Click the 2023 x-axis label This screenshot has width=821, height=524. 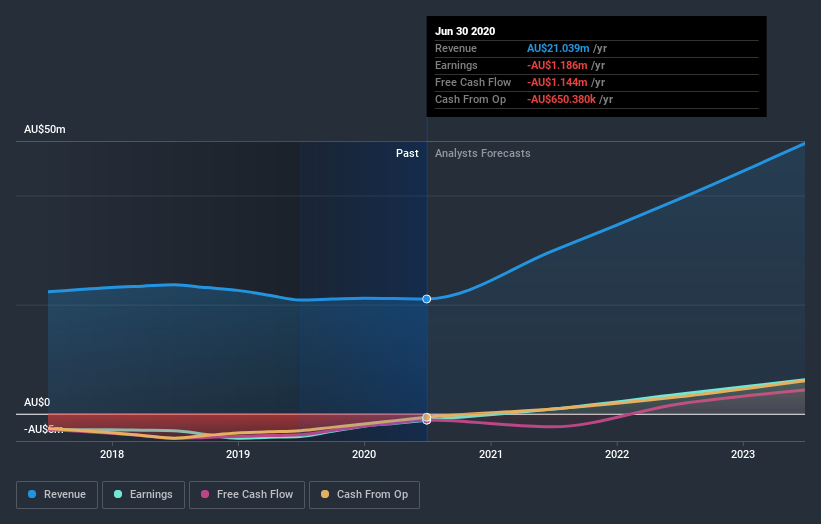coord(743,454)
